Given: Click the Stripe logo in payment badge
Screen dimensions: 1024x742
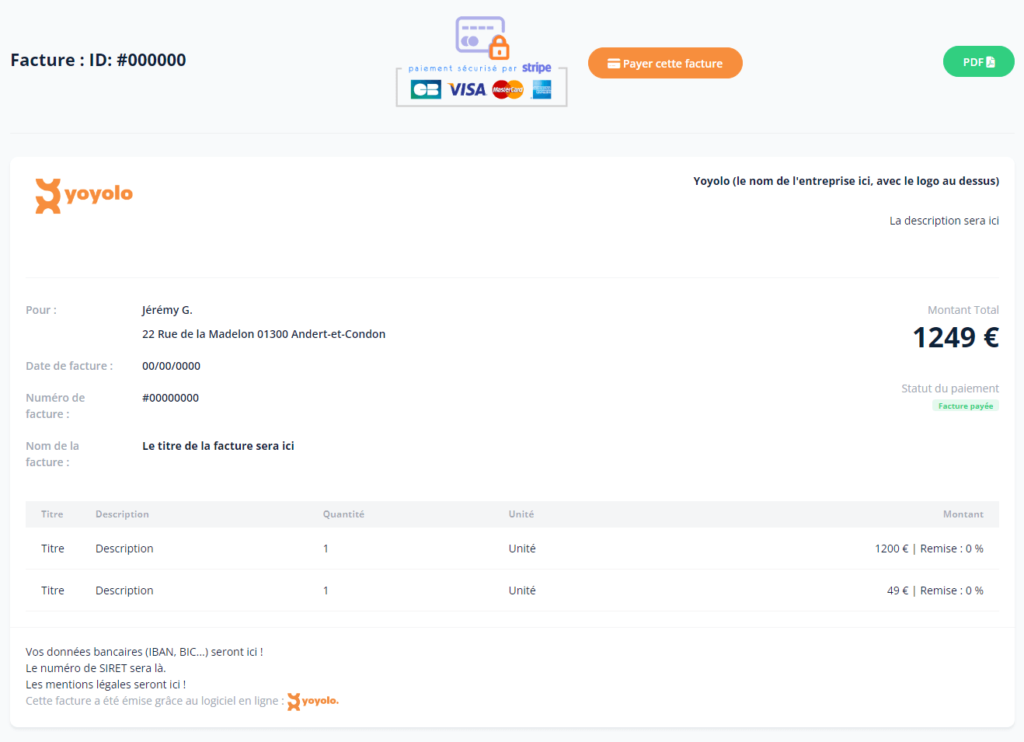Looking at the screenshot, I should [537, 68].
